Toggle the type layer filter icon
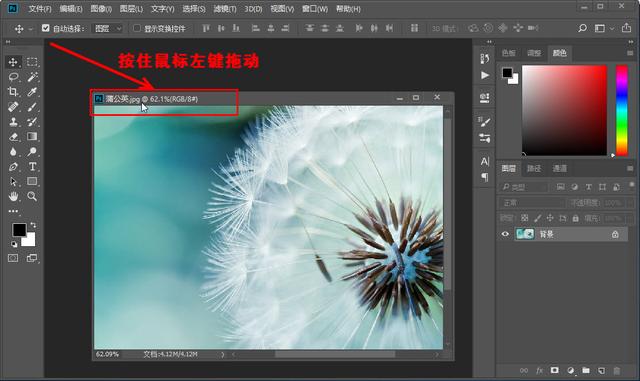Screen dimensions: 640x381 (589, 187)
